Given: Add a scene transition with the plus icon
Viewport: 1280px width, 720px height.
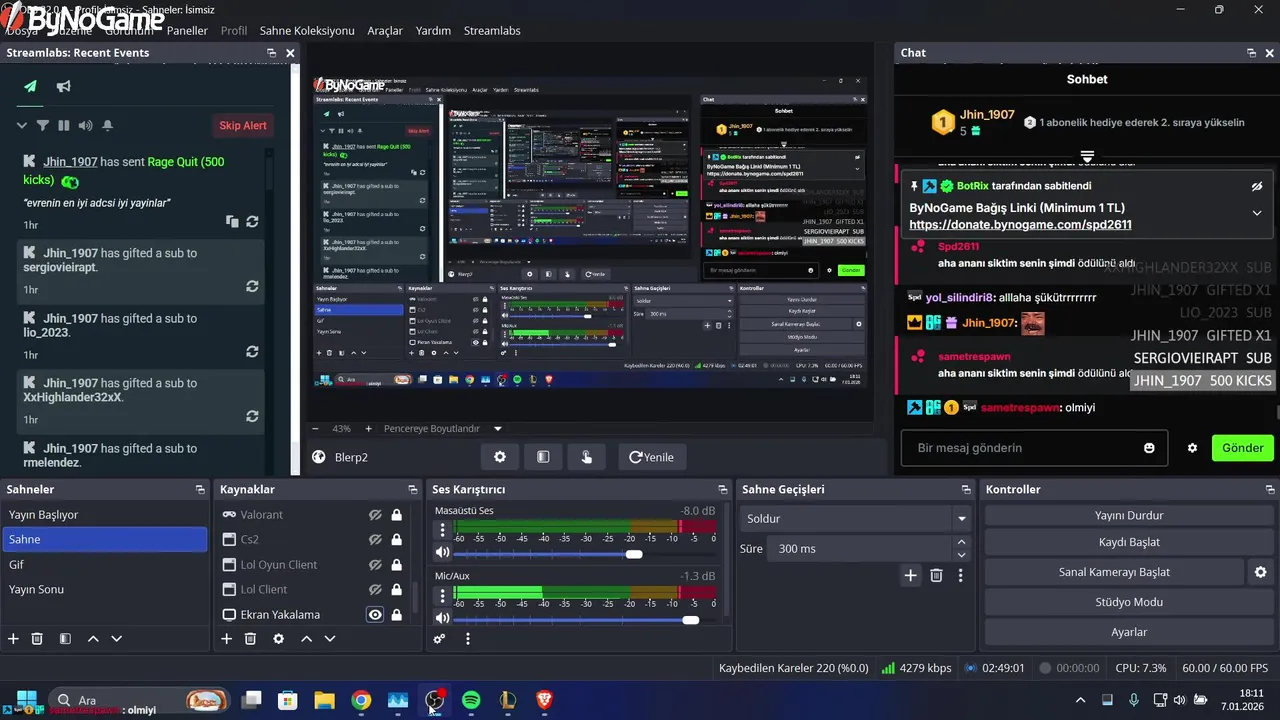Looking at the screenshot, I should [x=910, y=575].
